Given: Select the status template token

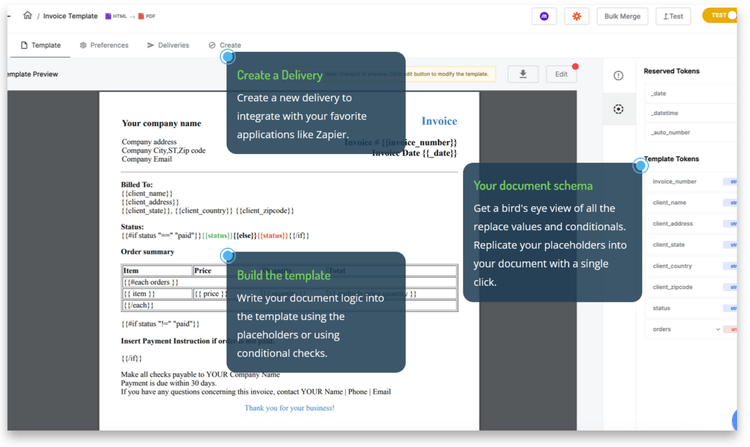Looking at the screenshot, I should [691, 308].
